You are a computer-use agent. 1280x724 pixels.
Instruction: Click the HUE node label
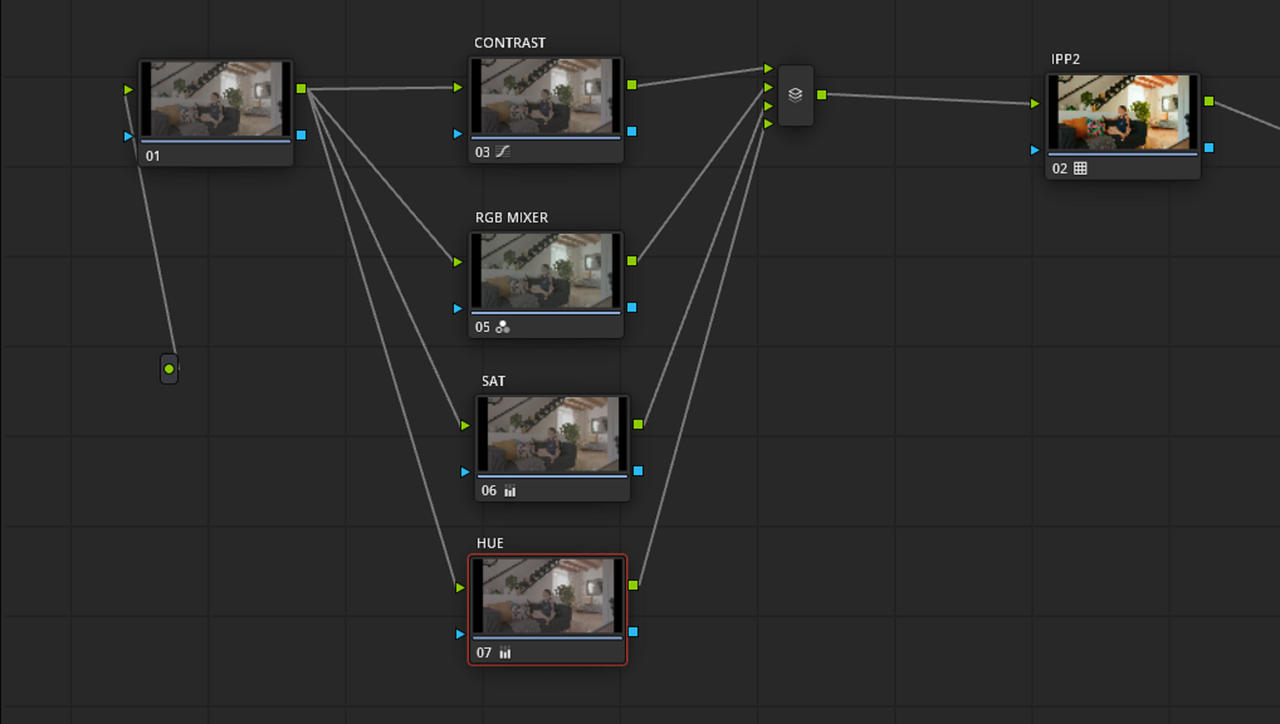(490, 544)
